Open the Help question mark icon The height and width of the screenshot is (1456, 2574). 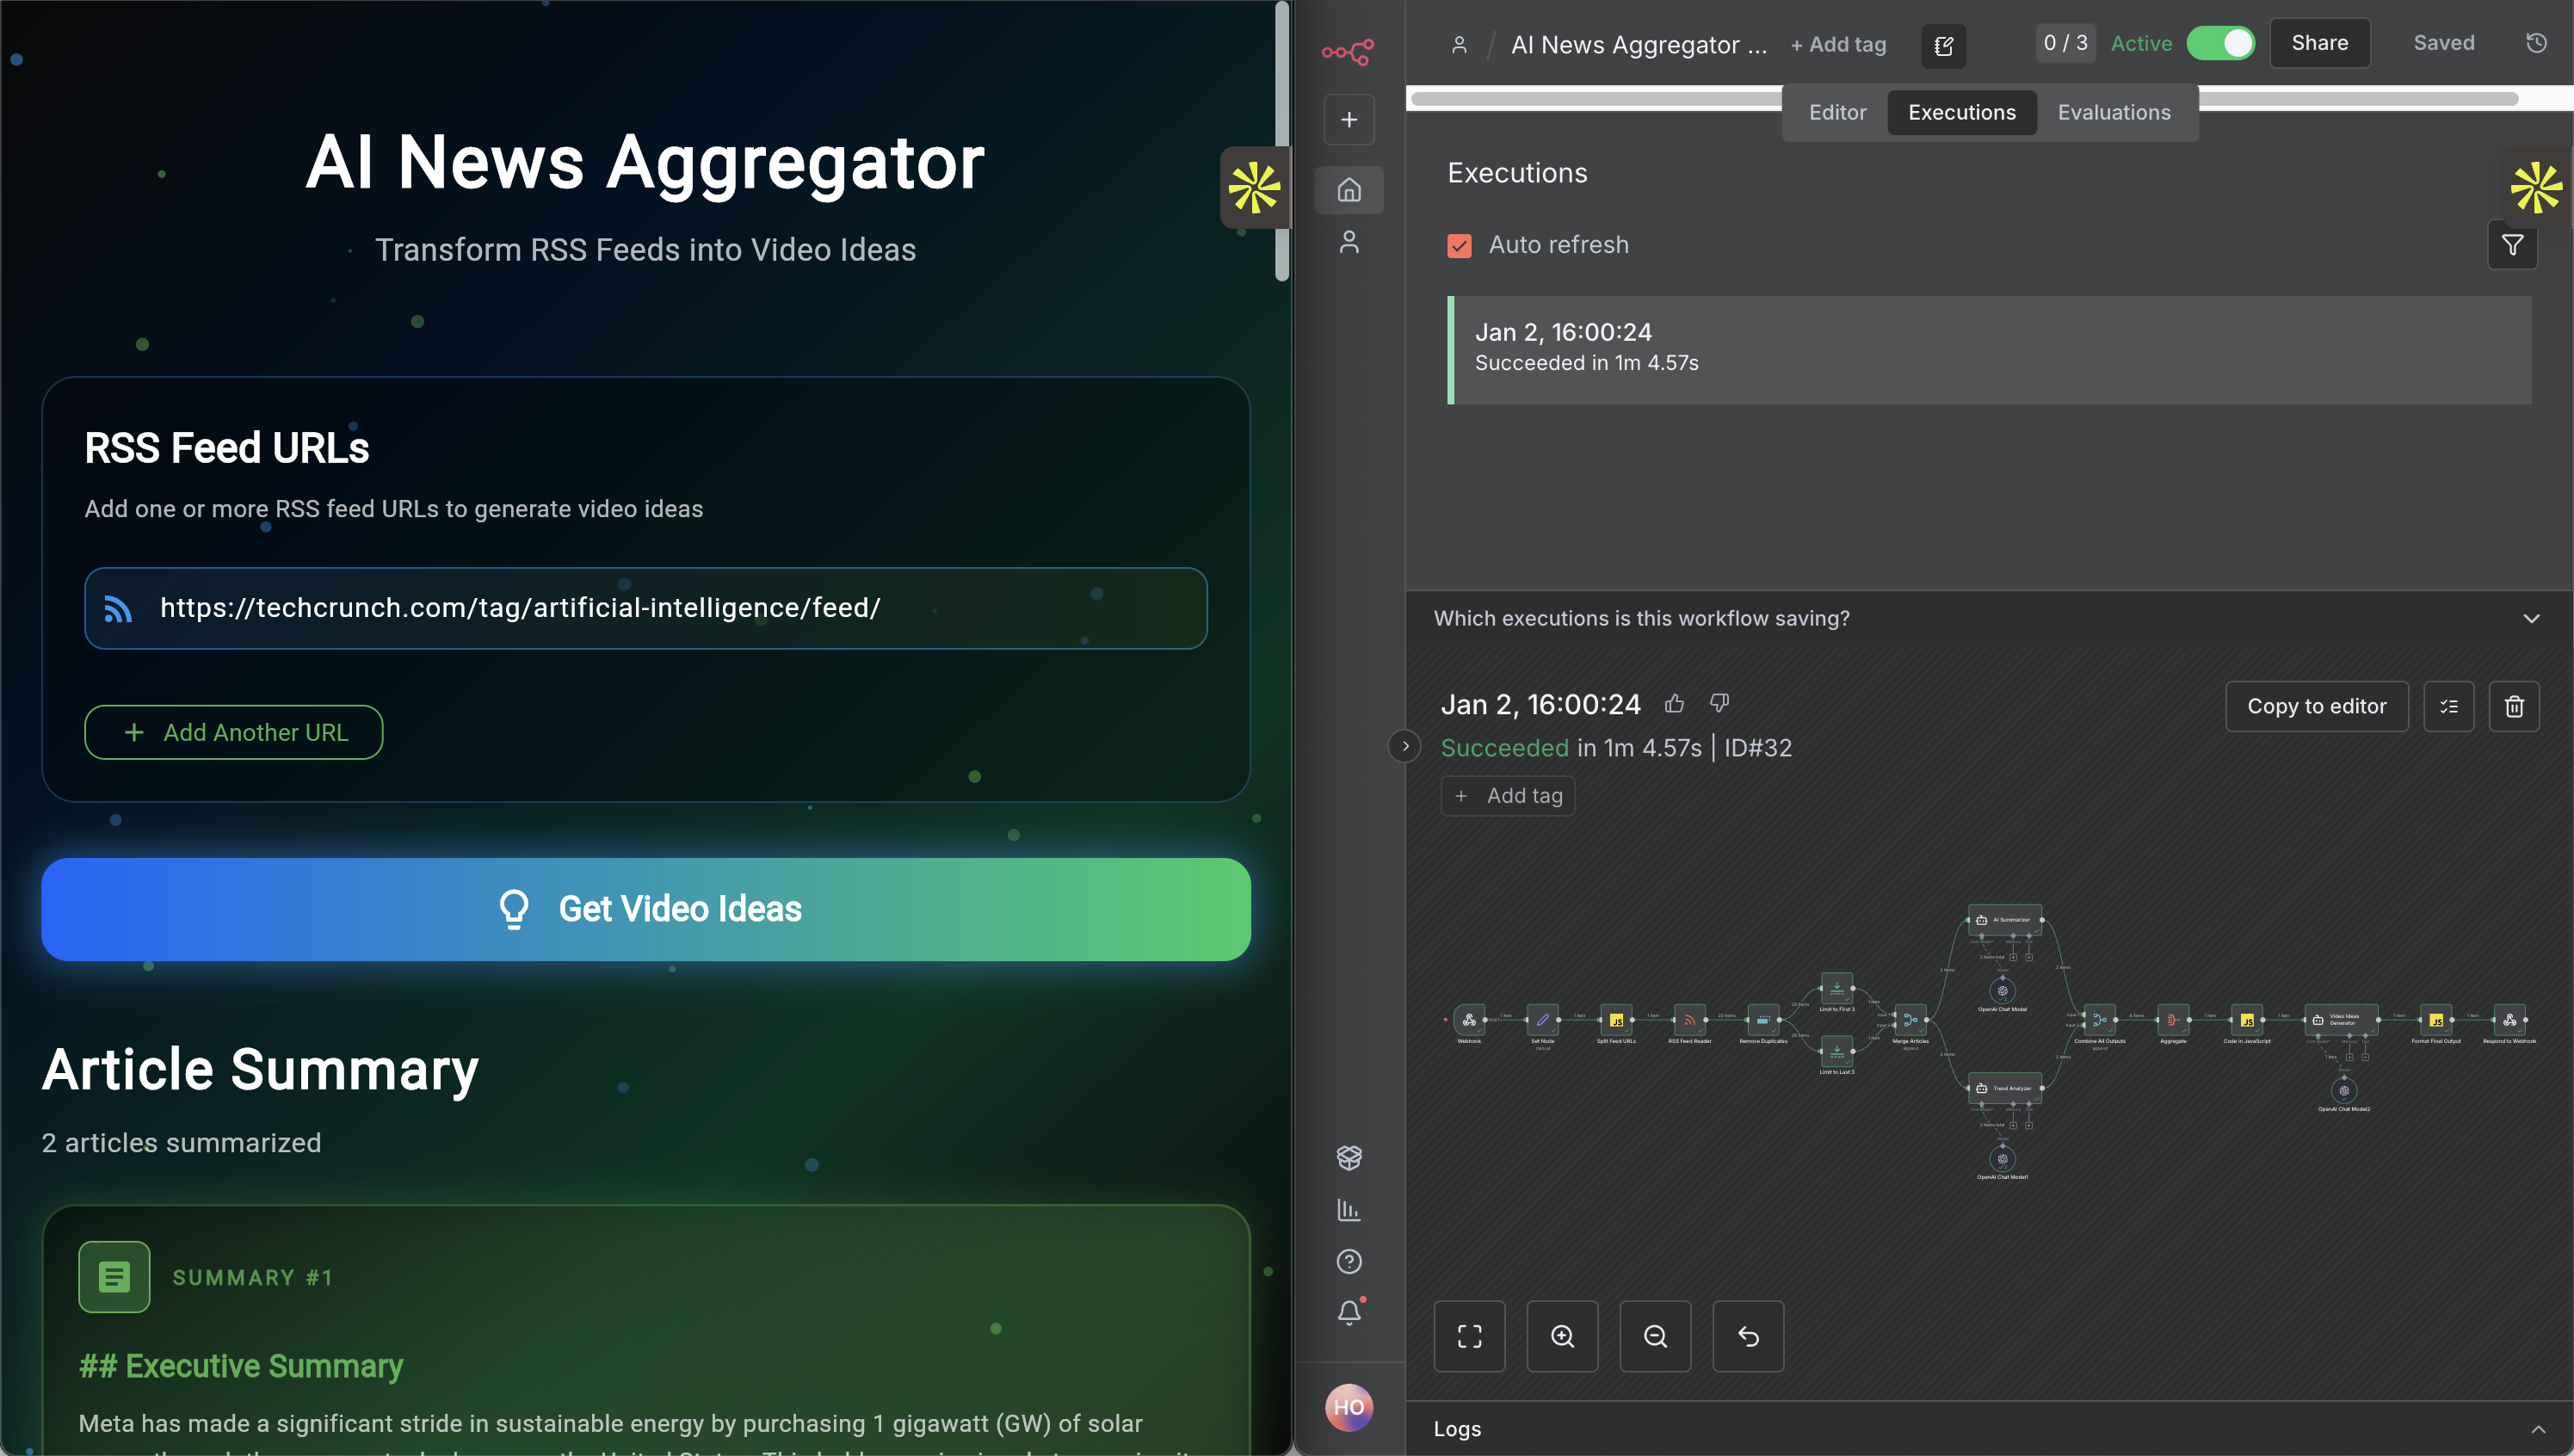1349,1261
